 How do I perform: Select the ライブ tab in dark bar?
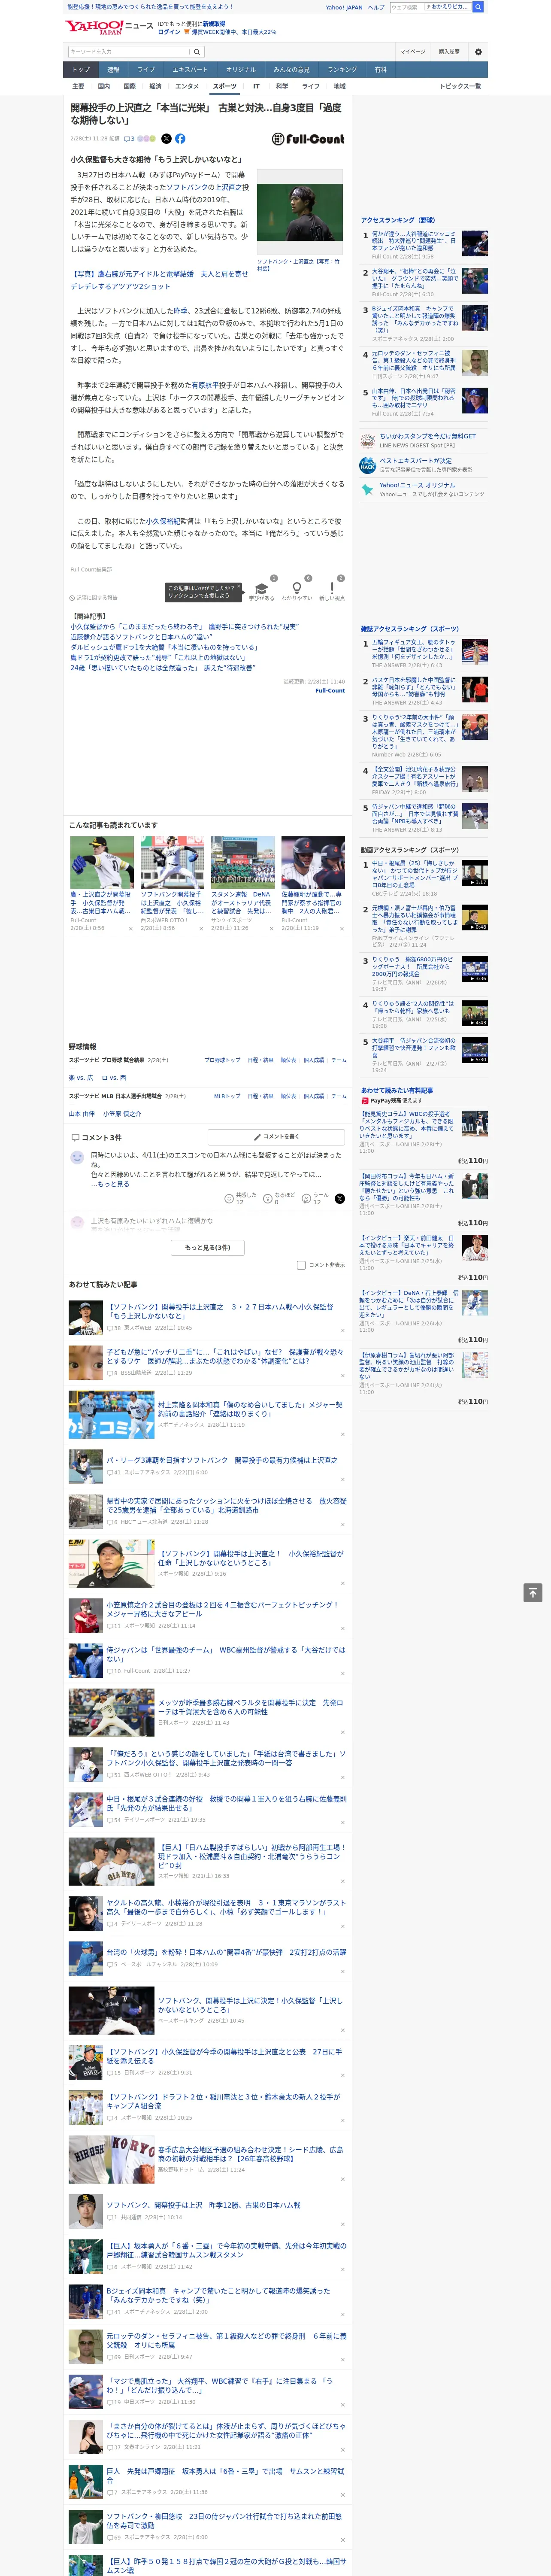tap(146, 70)
